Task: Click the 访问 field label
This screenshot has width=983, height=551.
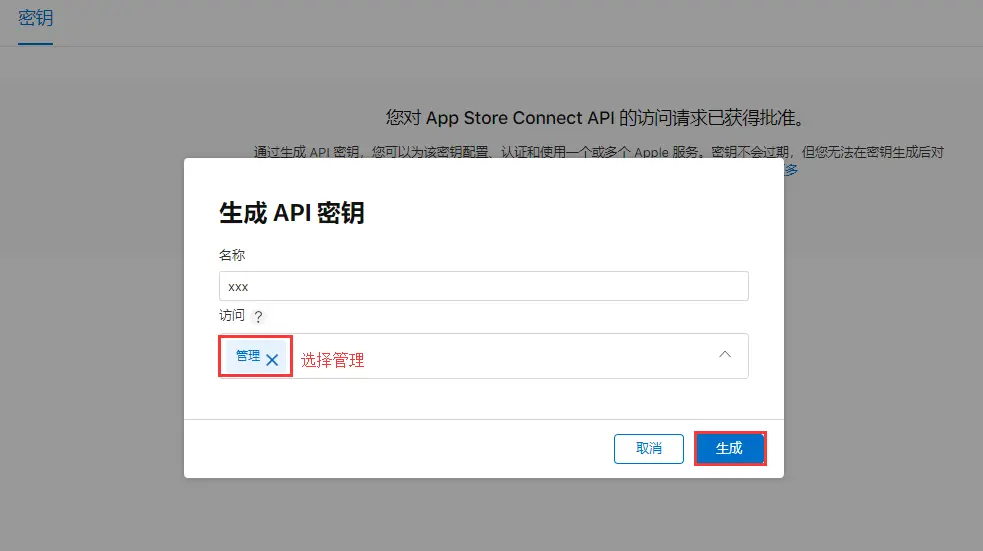Action: point(232,315)
